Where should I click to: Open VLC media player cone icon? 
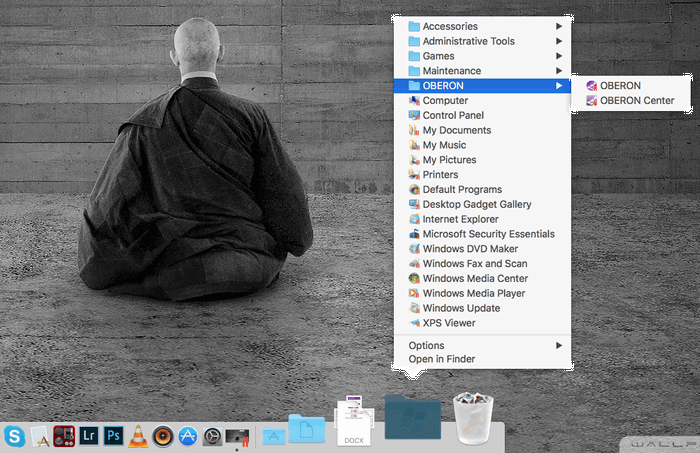click(x=139, y=436)
